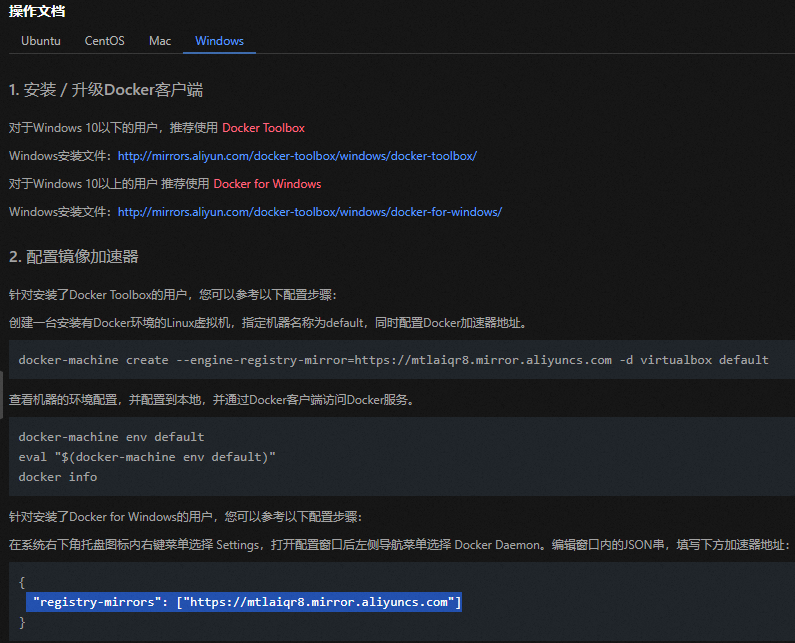Open the Mac tab
795x643 pixels.
[160, 41]
